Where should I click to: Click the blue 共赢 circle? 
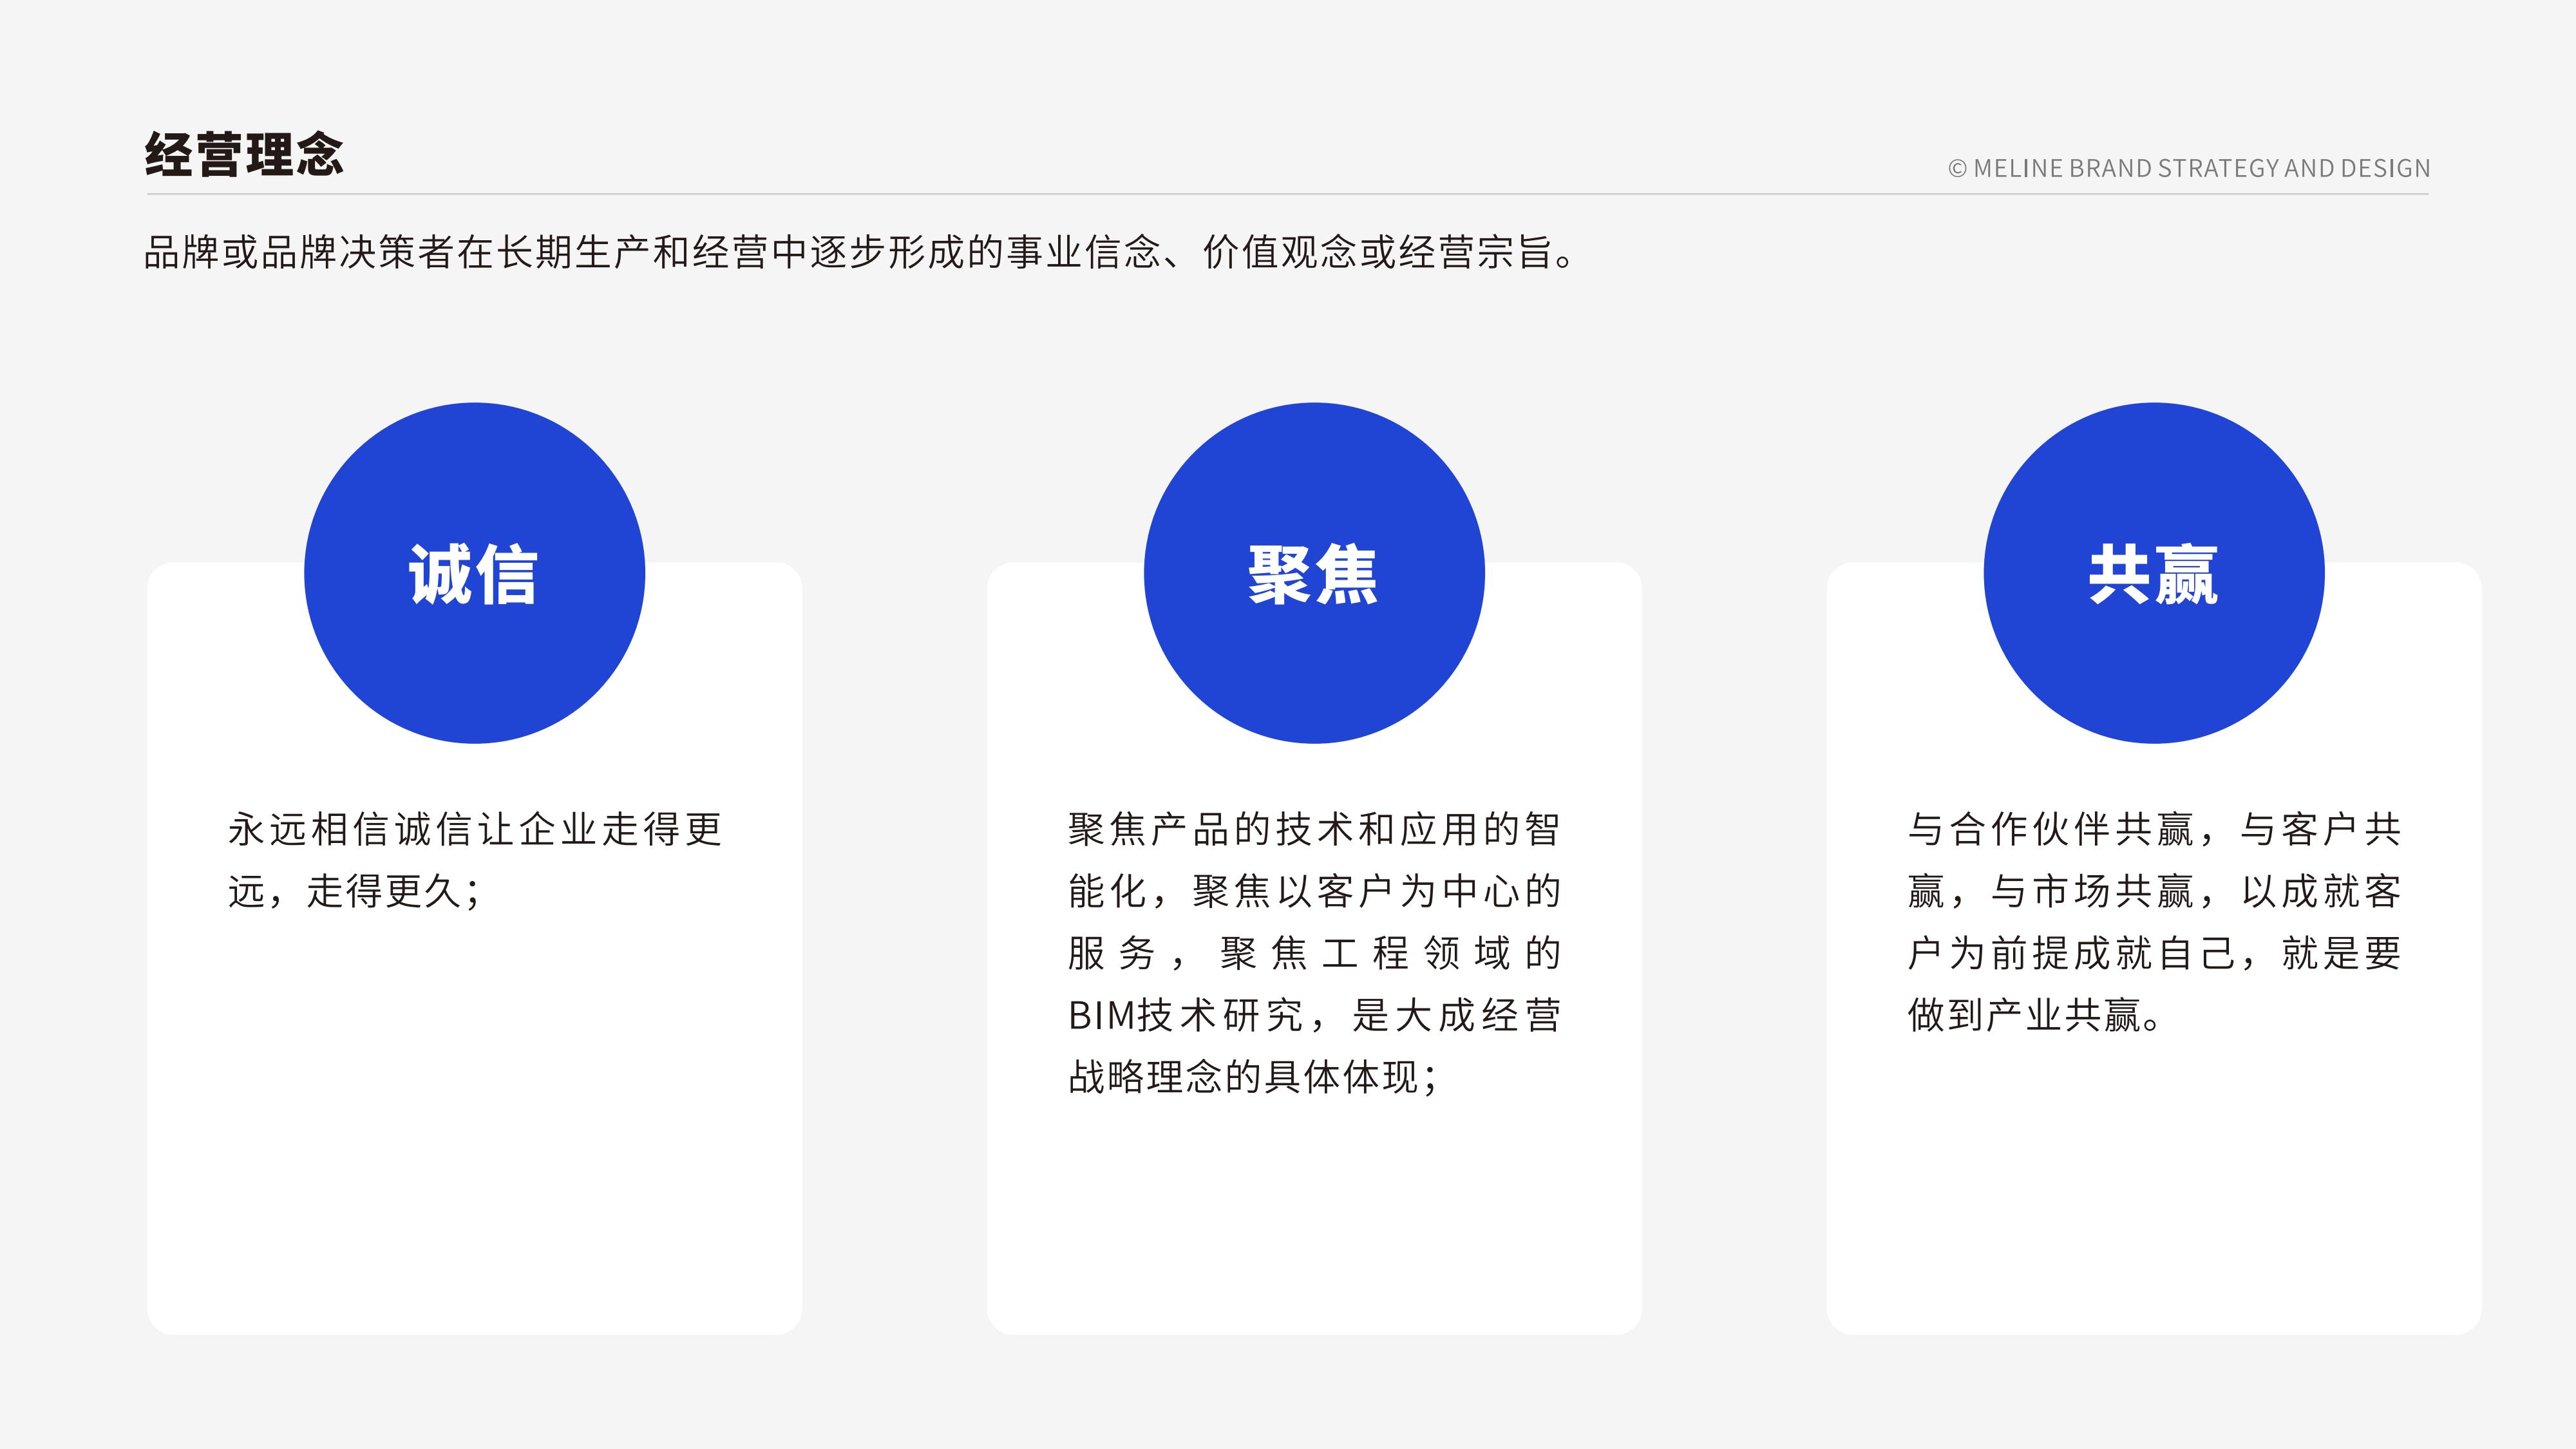click(2154, 573)
